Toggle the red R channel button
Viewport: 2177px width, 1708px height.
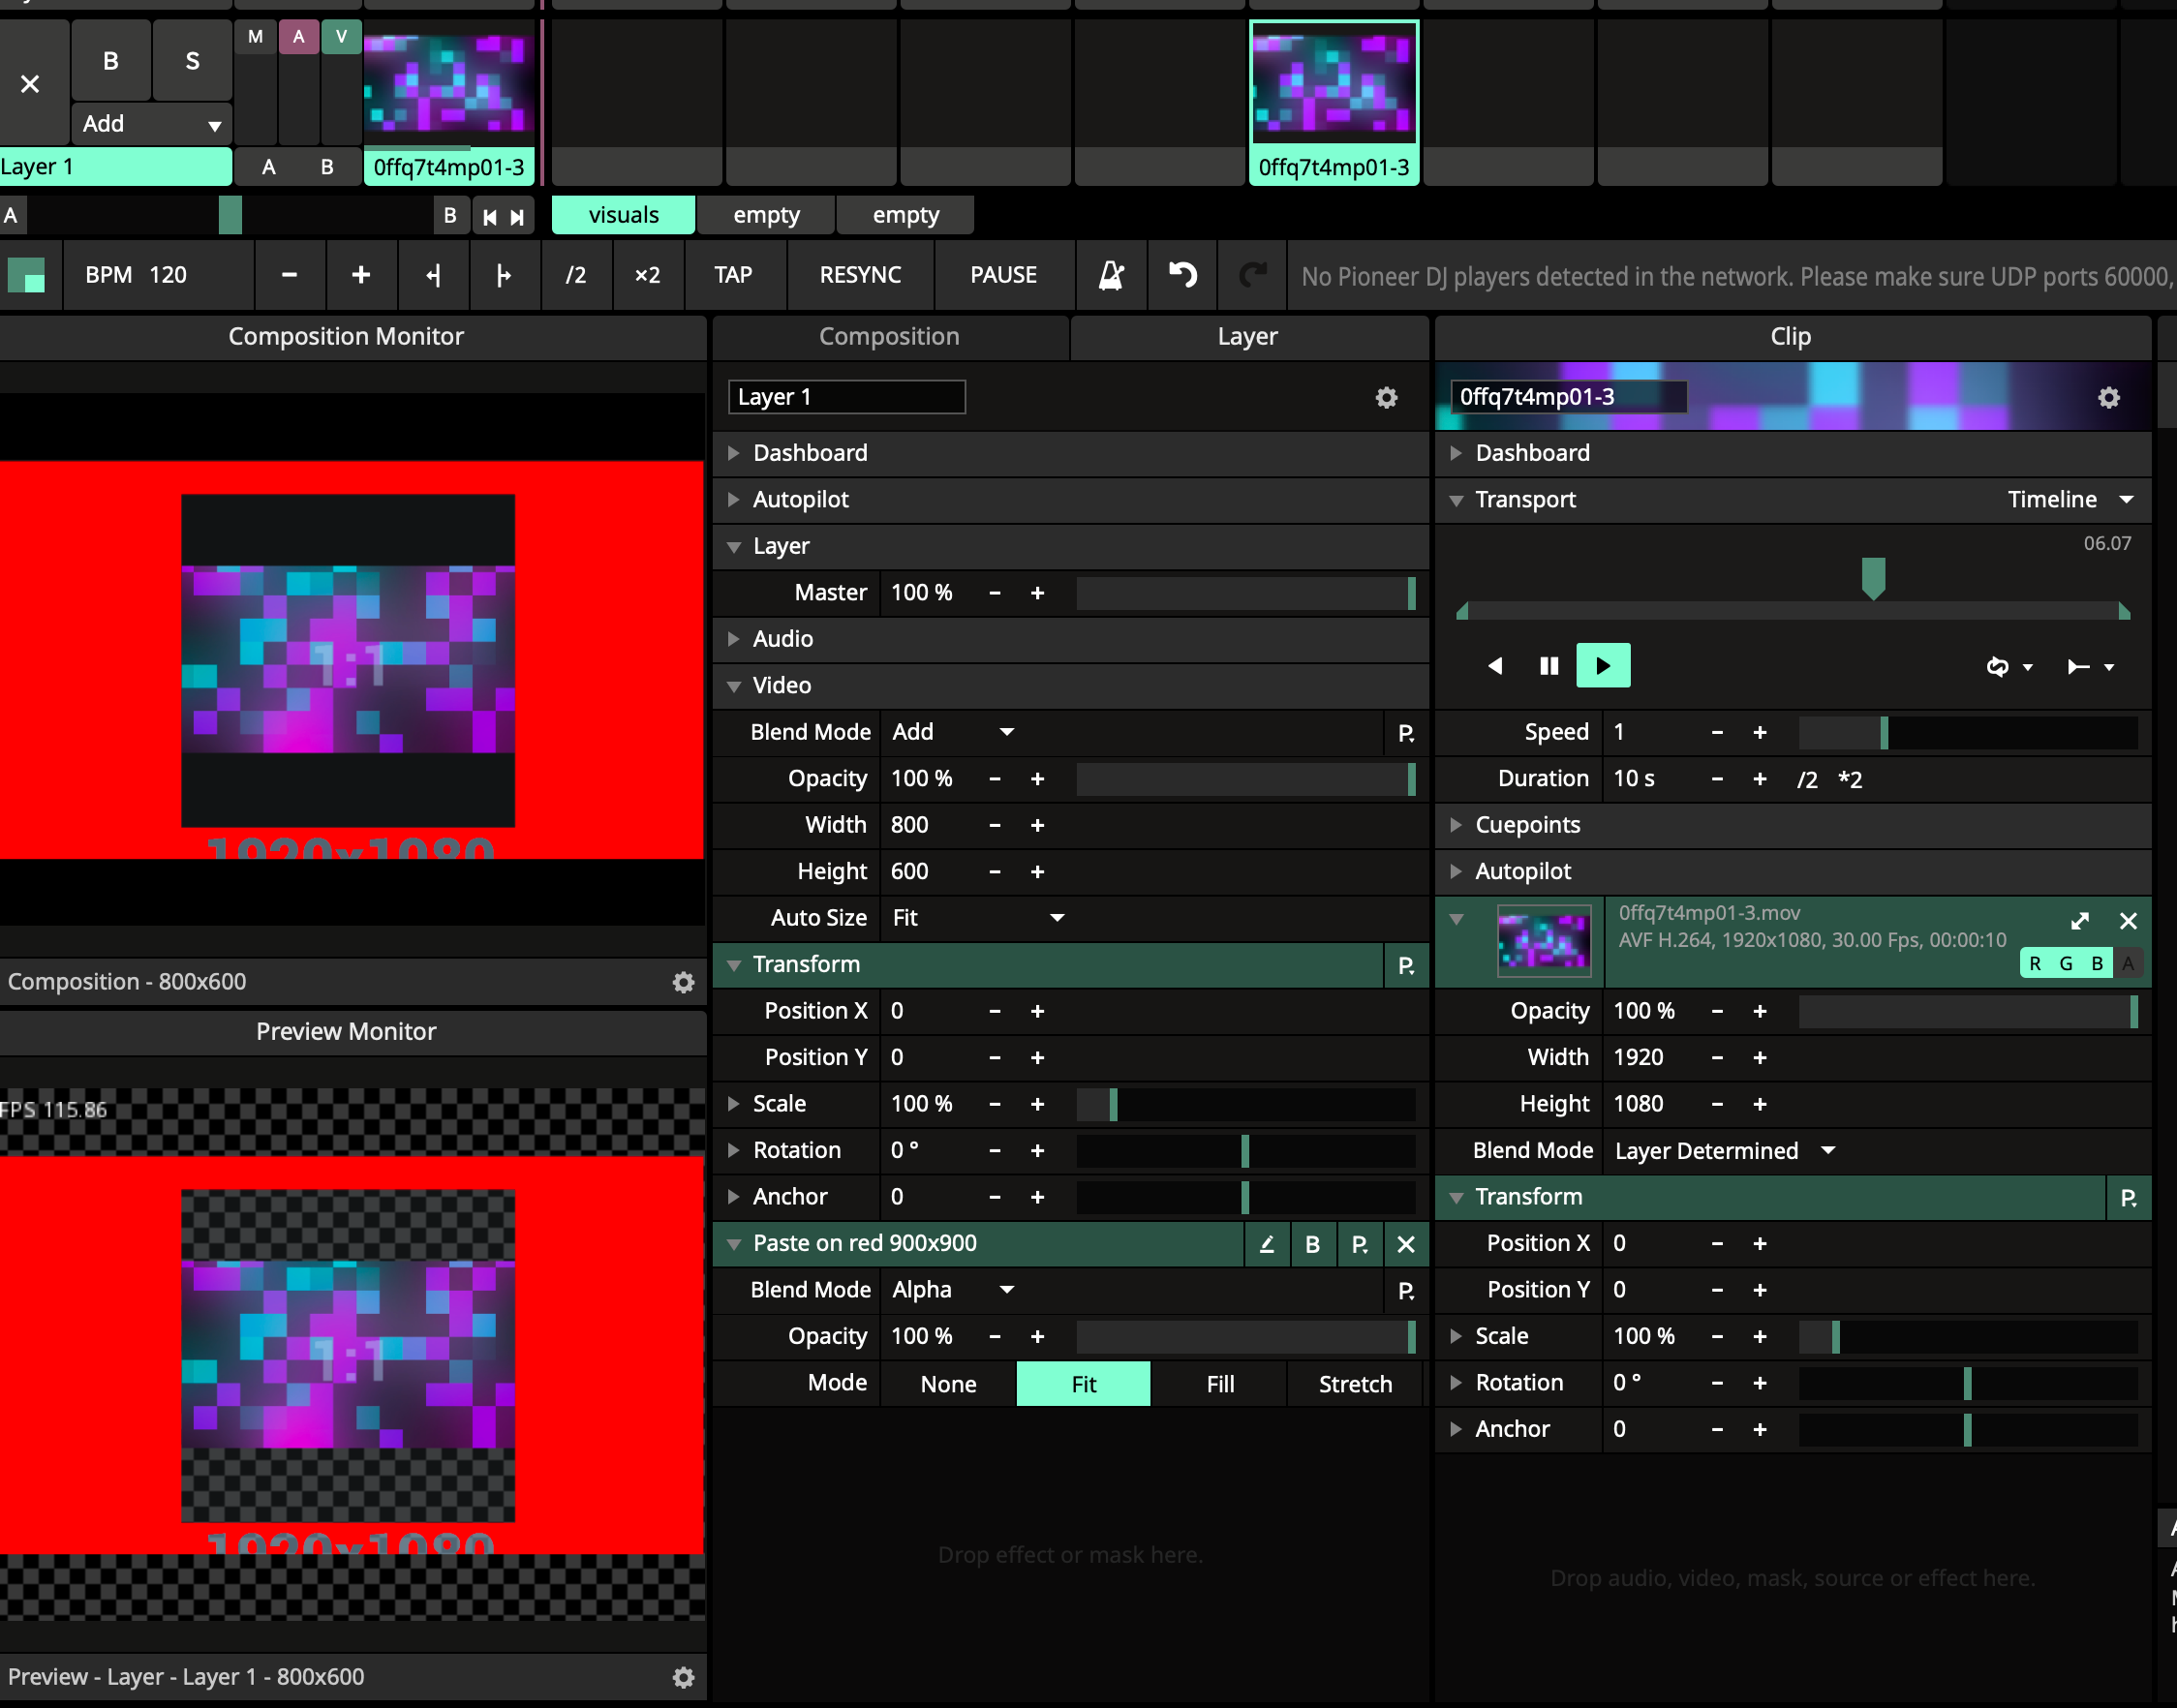click(2035, 964)
